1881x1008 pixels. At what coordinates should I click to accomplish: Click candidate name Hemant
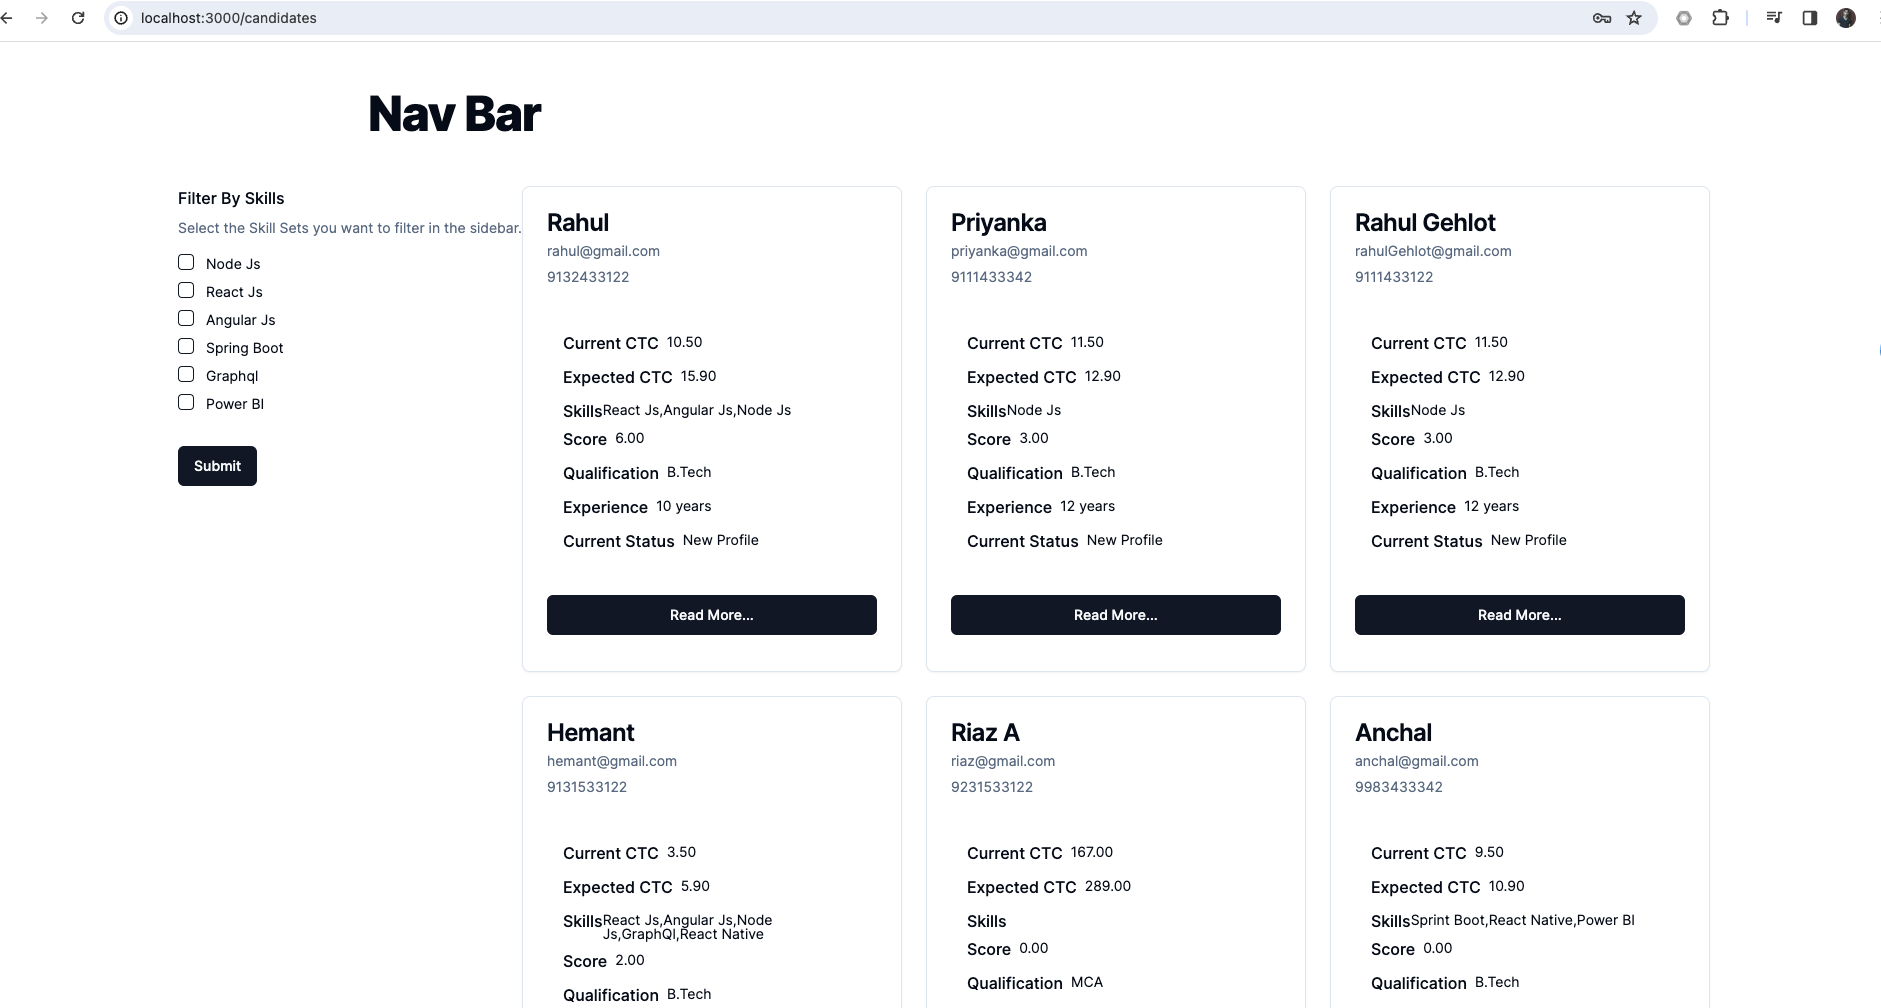[590, 732]
